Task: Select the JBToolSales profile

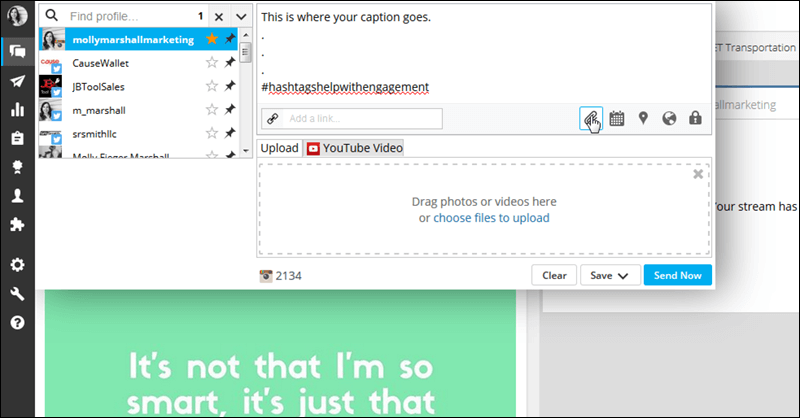Action: pyautogui.click(x=98, y=87)
